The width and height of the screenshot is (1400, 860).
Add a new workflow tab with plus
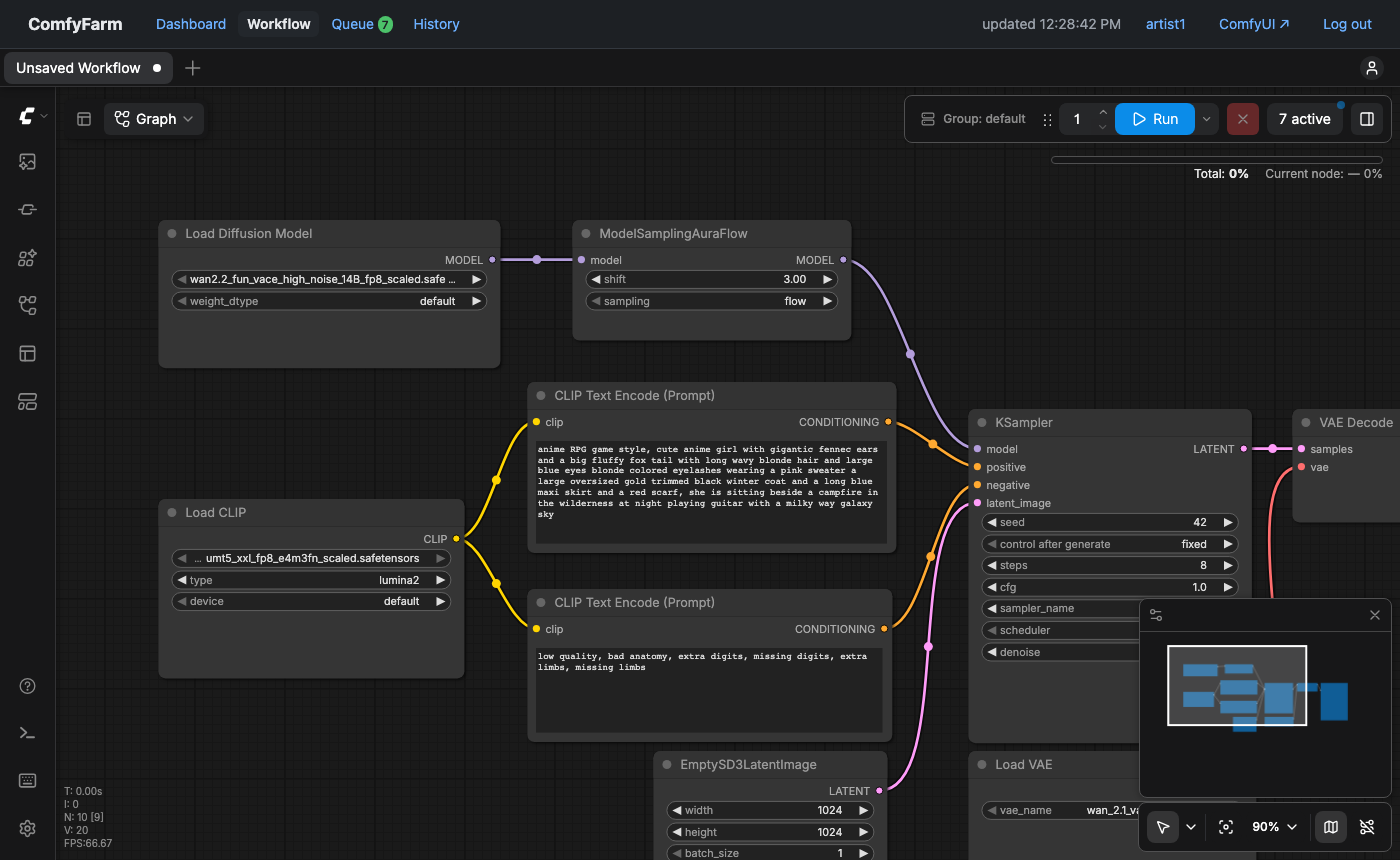193,68
